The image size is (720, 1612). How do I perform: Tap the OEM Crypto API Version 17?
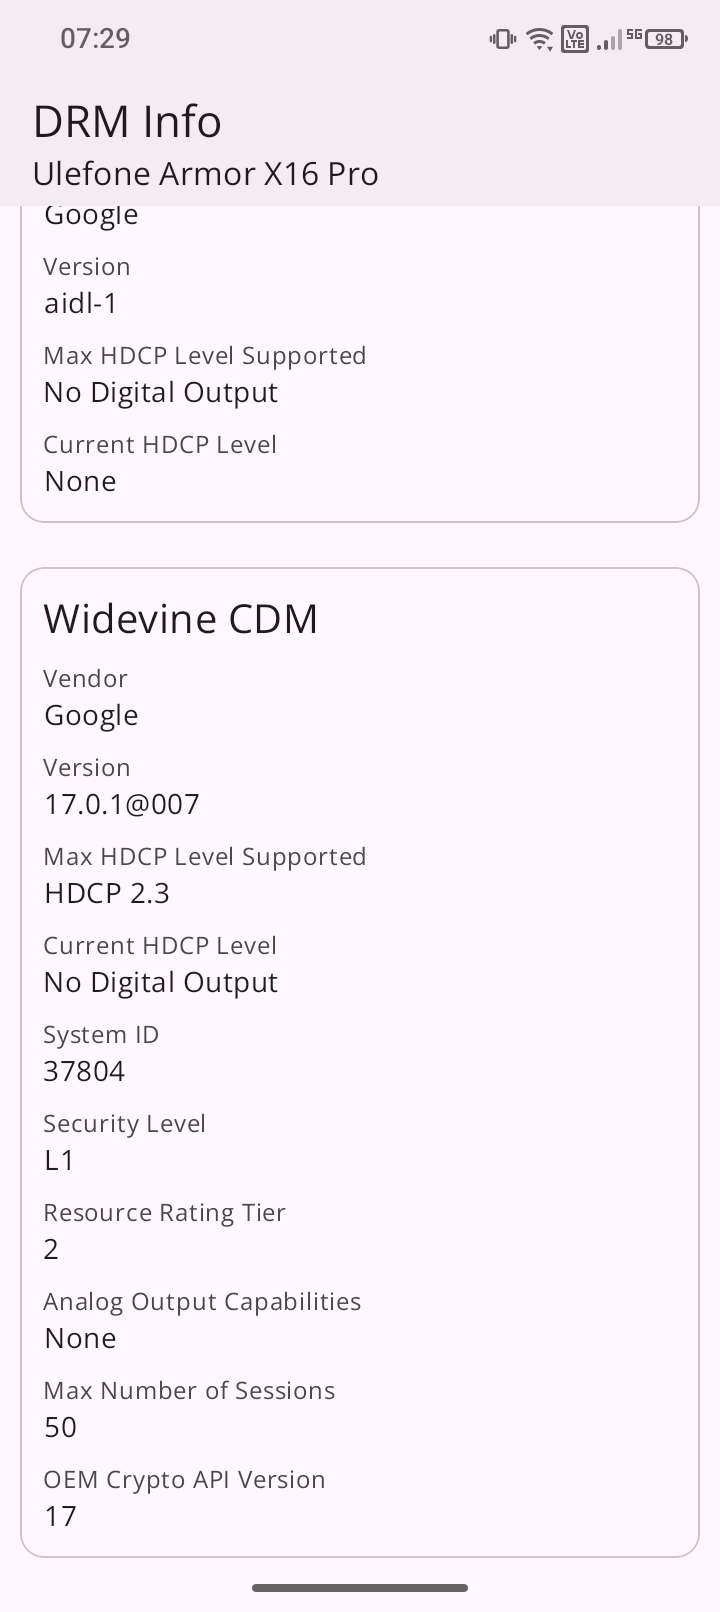point(61,1516)
